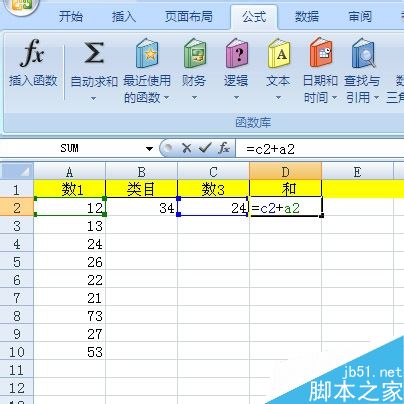Open the Logical (逻辑) functions icon
The width and height of the screenshot is (404, 404).
point(236,53)
